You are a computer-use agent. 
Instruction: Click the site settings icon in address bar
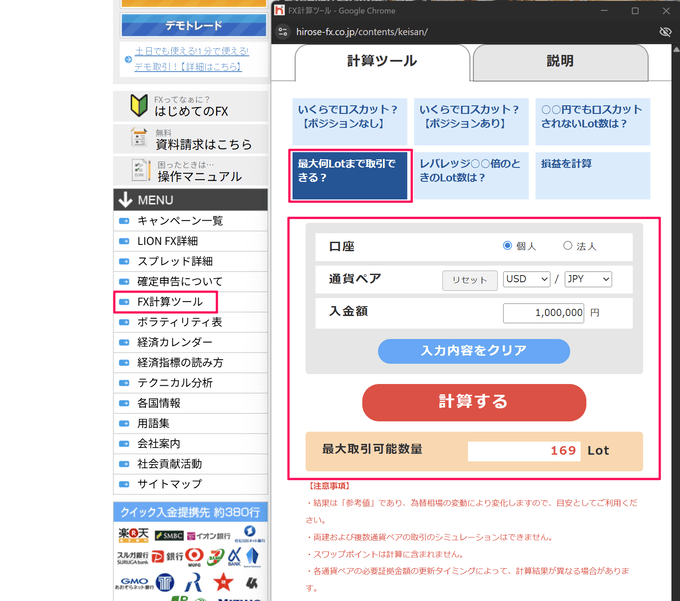tap(283, 32)
